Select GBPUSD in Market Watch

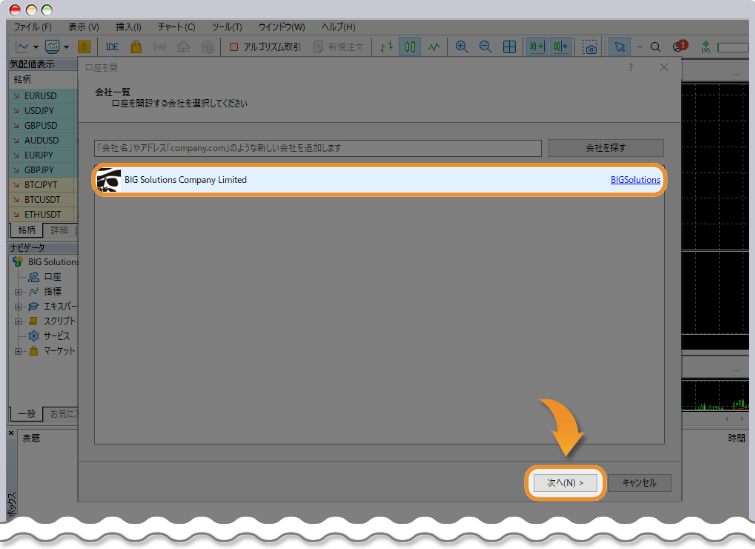(x=43, y=126)
